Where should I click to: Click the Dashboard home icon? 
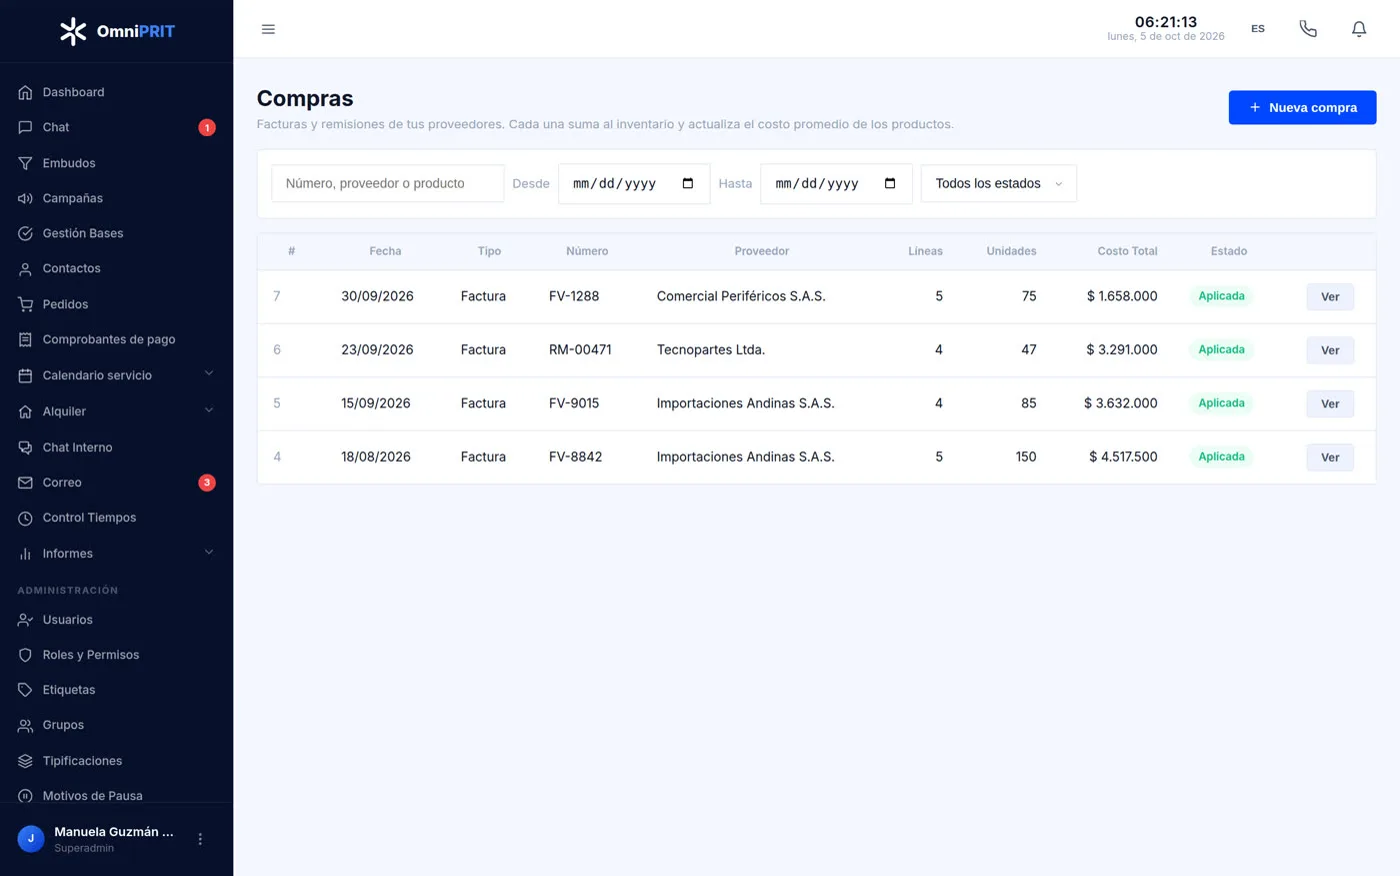point(26,92)
